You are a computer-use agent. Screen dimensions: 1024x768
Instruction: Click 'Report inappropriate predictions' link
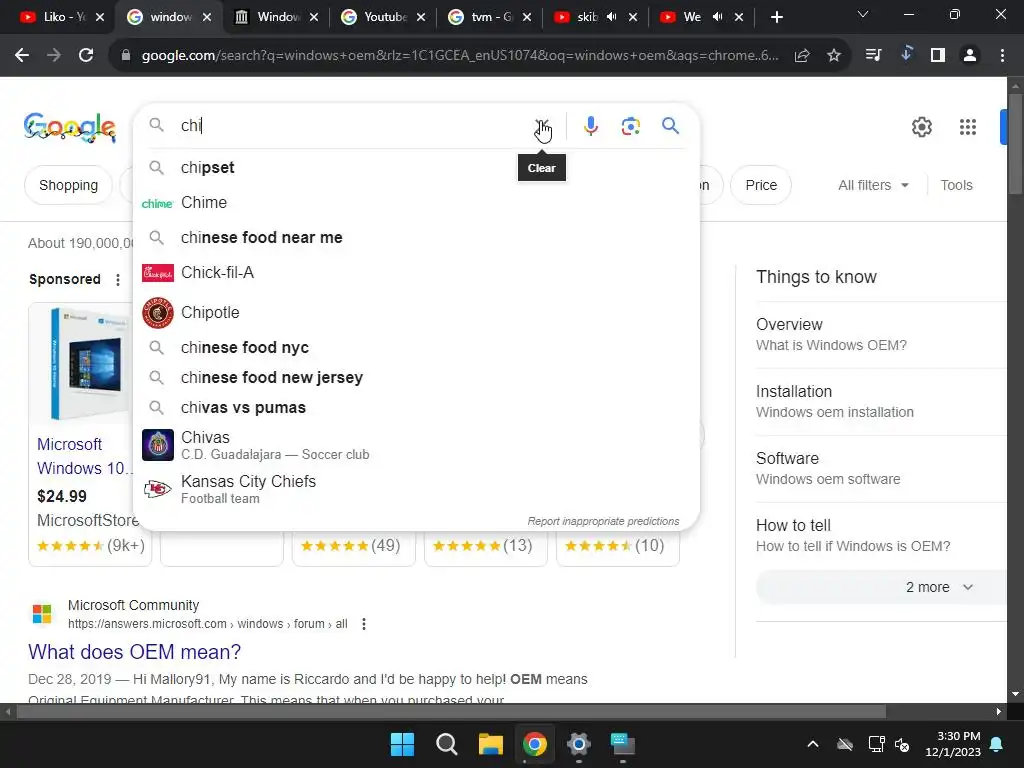pos(603,521)
